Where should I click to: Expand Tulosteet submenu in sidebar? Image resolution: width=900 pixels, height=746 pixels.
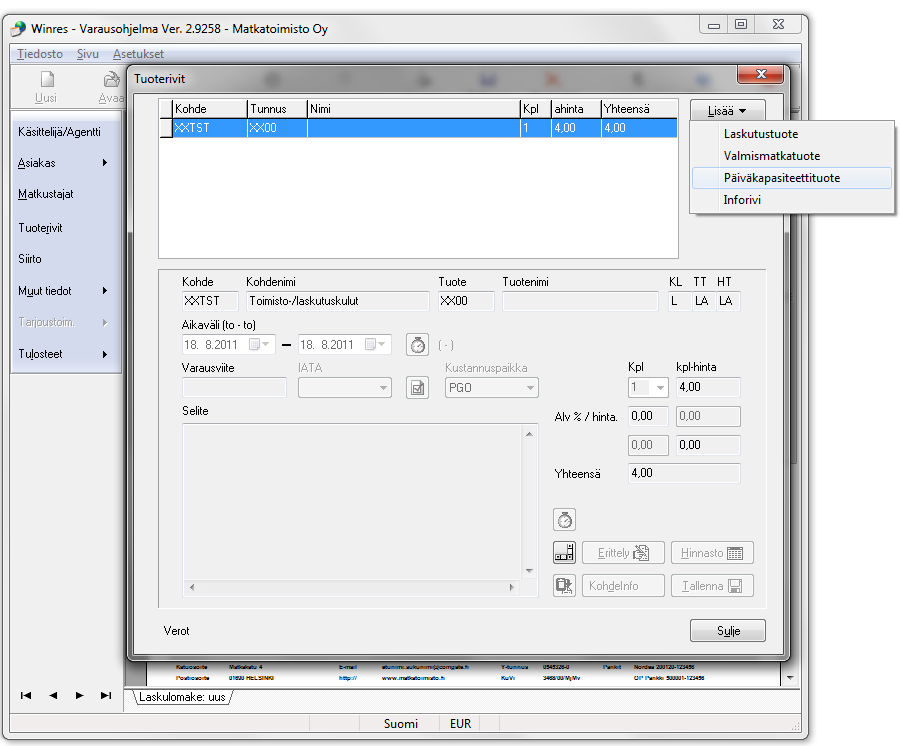(x=104, y=354)
